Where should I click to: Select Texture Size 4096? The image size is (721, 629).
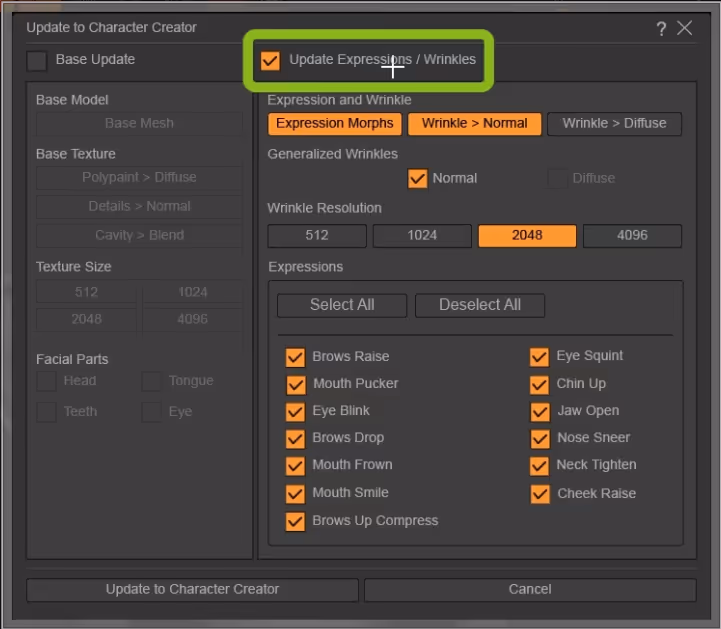click(x=193, y=320)
